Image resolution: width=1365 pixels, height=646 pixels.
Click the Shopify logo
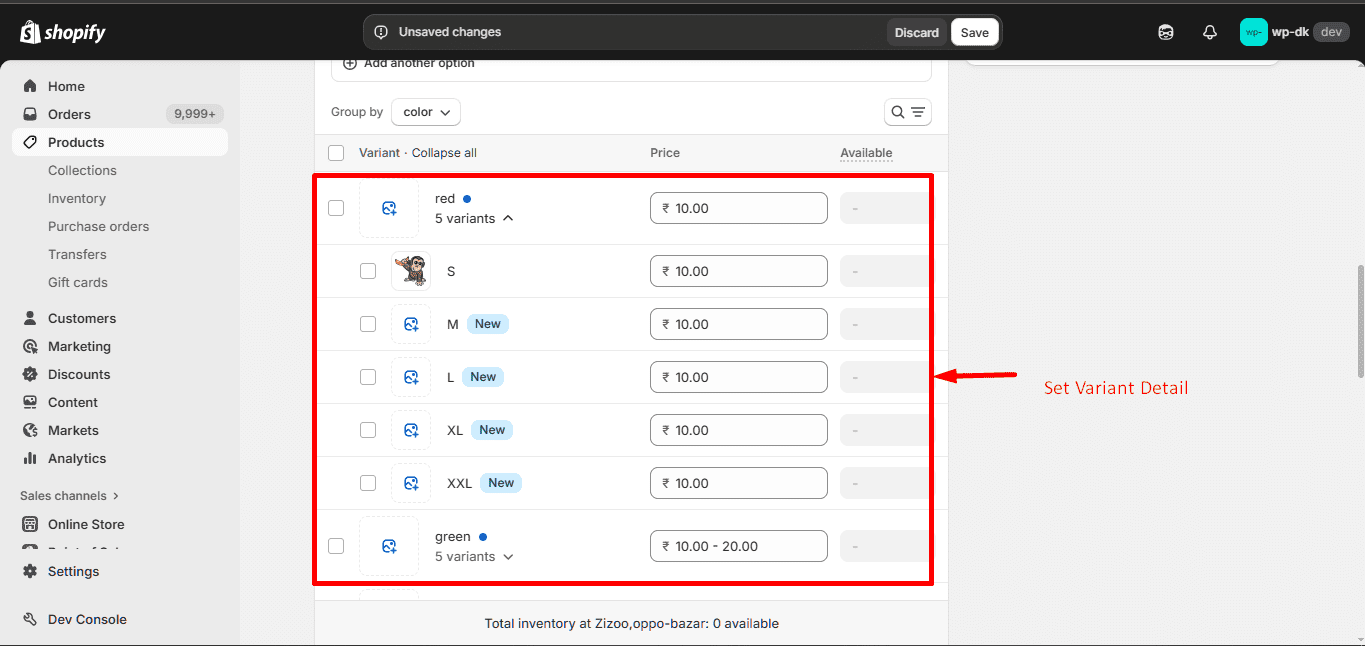click(x=62, y=32)
